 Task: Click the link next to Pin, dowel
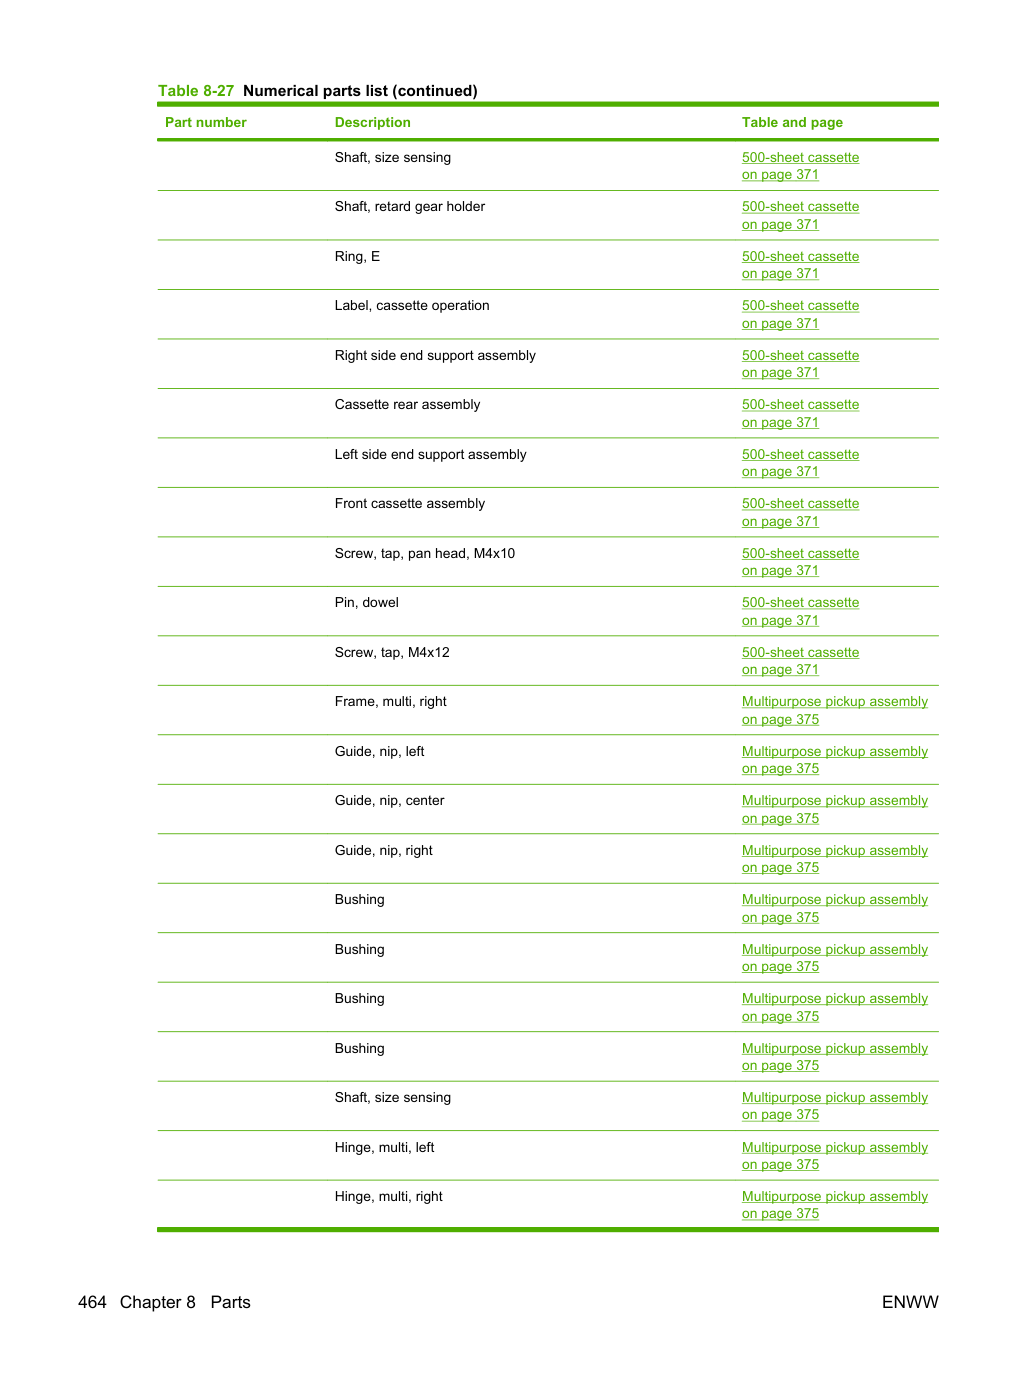coord(800,612)
